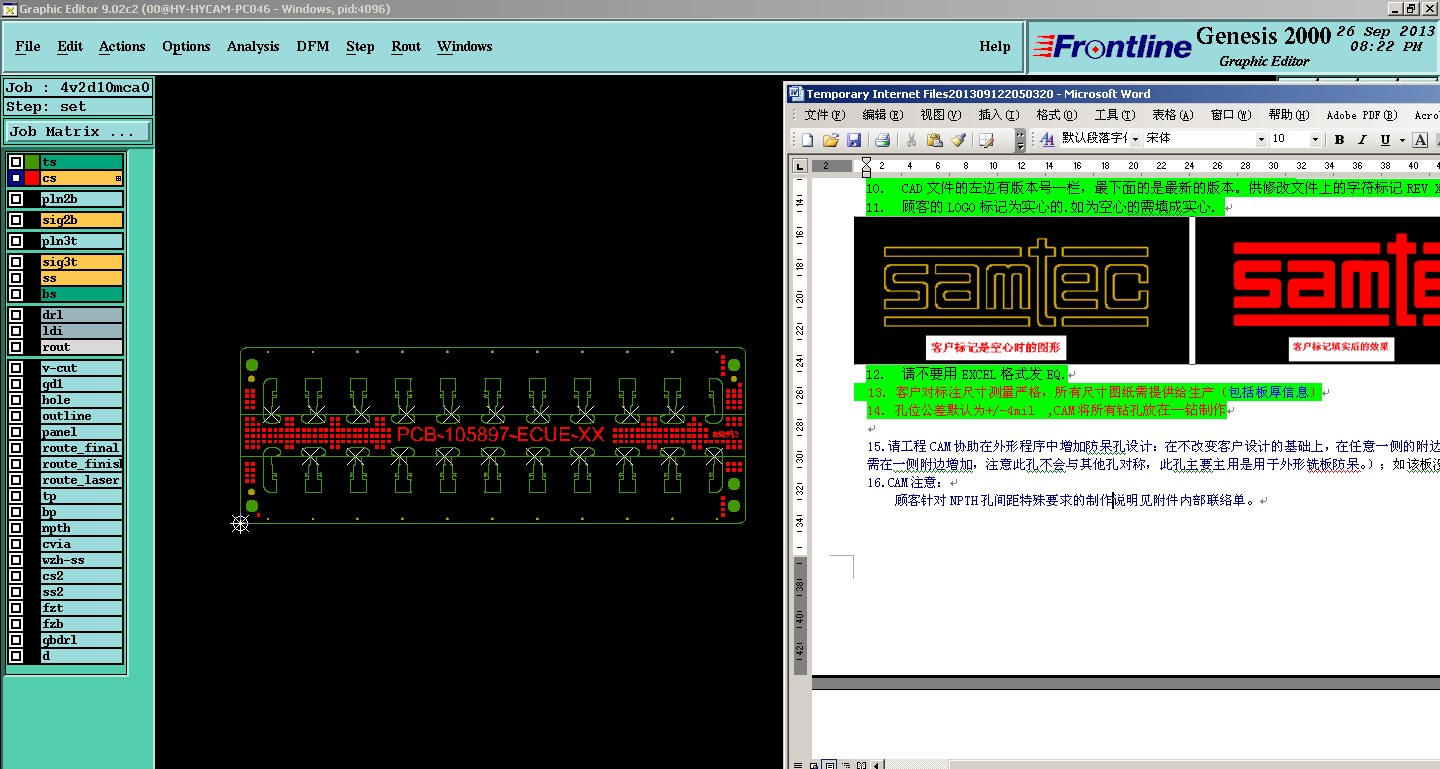
Task: Expand Word toolbar options overflow arrow
Action: point(1020,140)
